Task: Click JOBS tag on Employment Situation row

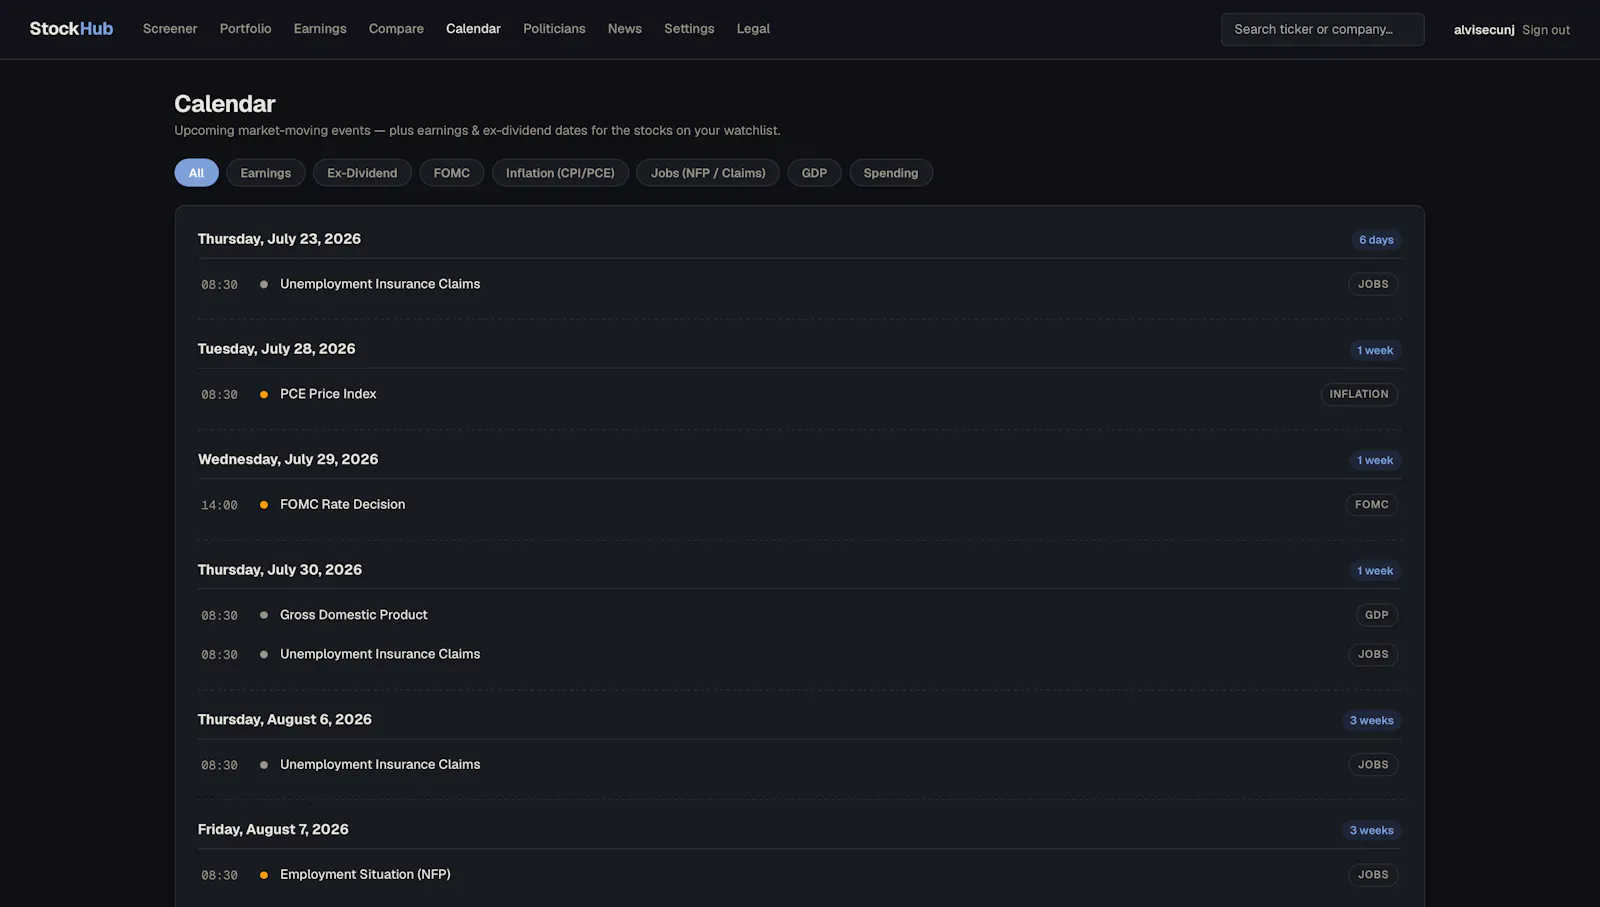Action: 1373,875
